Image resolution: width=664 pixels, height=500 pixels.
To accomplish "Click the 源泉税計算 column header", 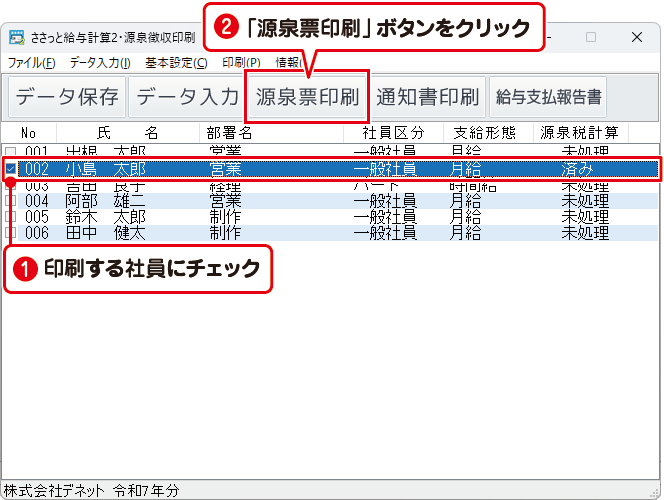I will point(579,132).
